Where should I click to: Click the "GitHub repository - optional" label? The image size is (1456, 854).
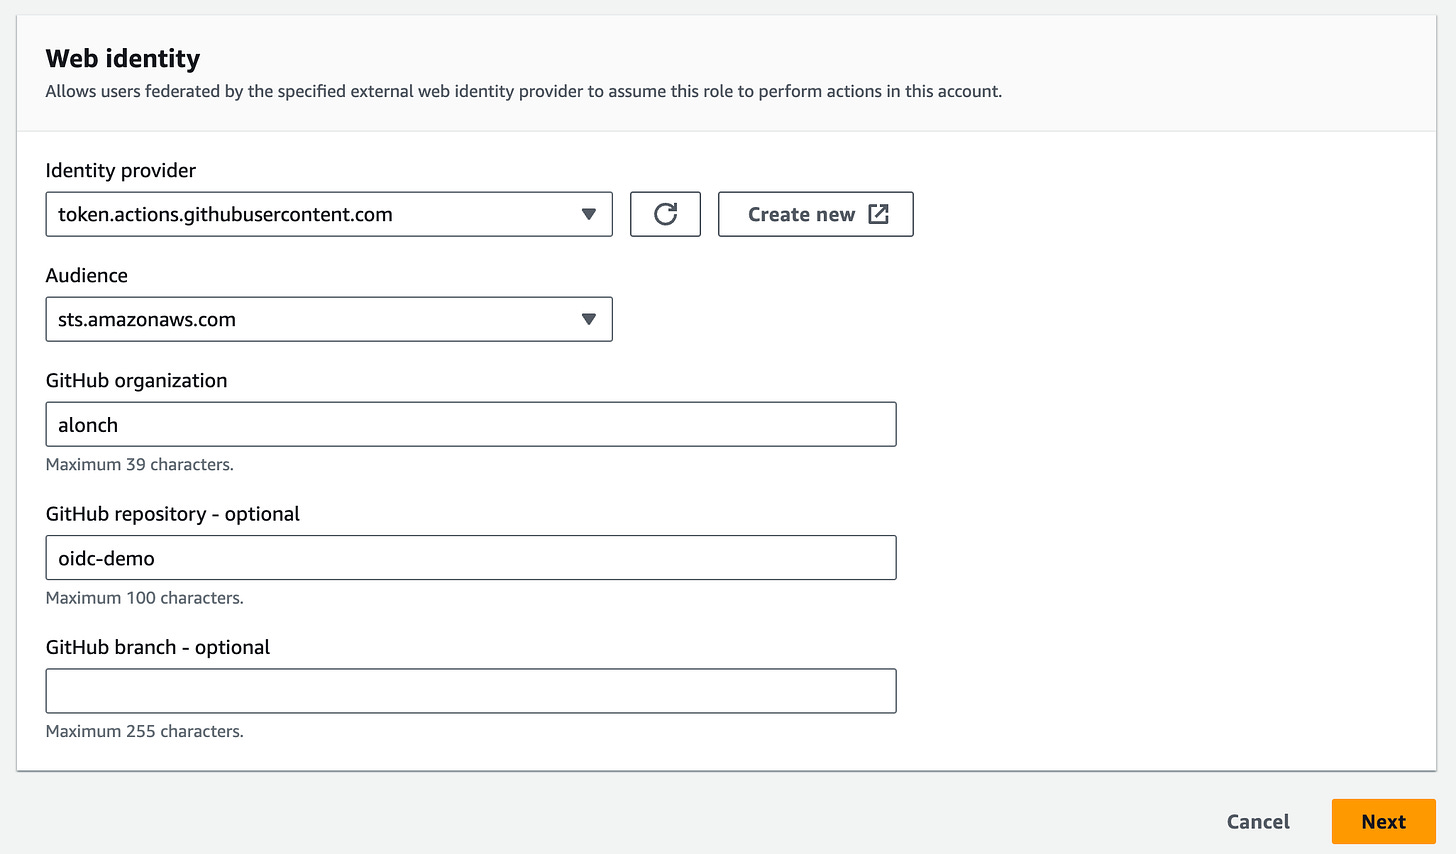173,514
